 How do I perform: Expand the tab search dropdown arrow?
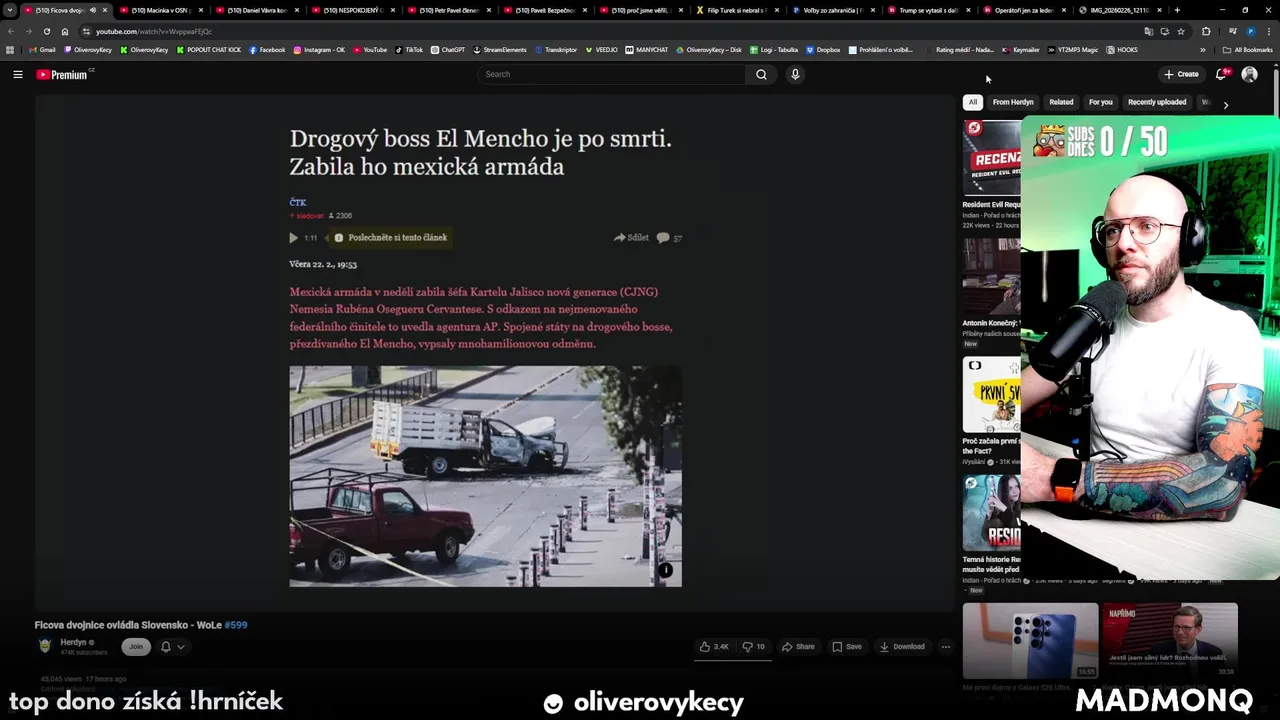(x=10, y=10)
